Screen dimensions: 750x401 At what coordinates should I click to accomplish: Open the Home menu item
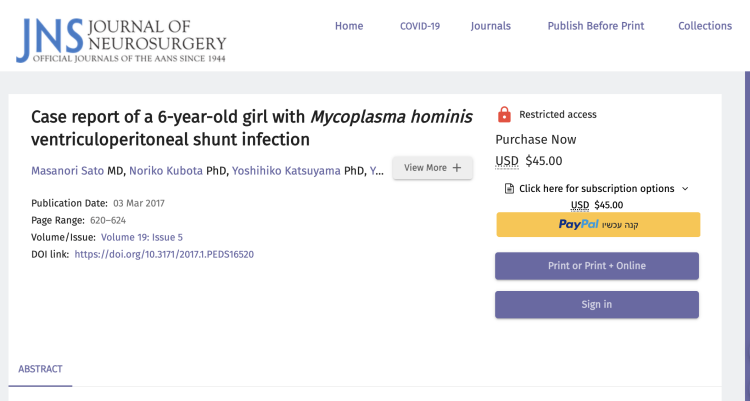pos(349,26)
